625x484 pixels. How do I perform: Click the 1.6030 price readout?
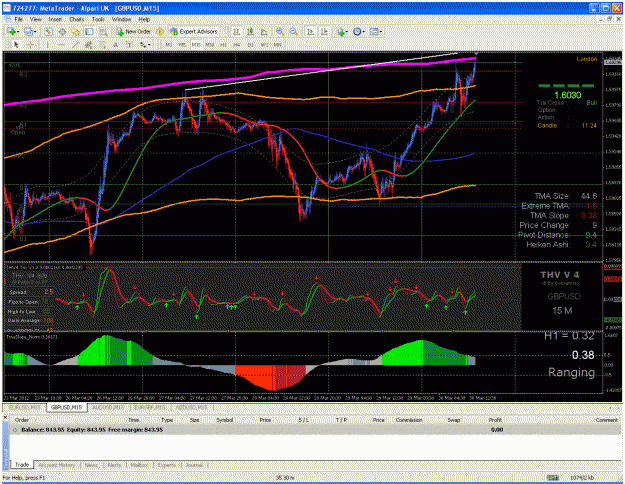pos(568,95)
